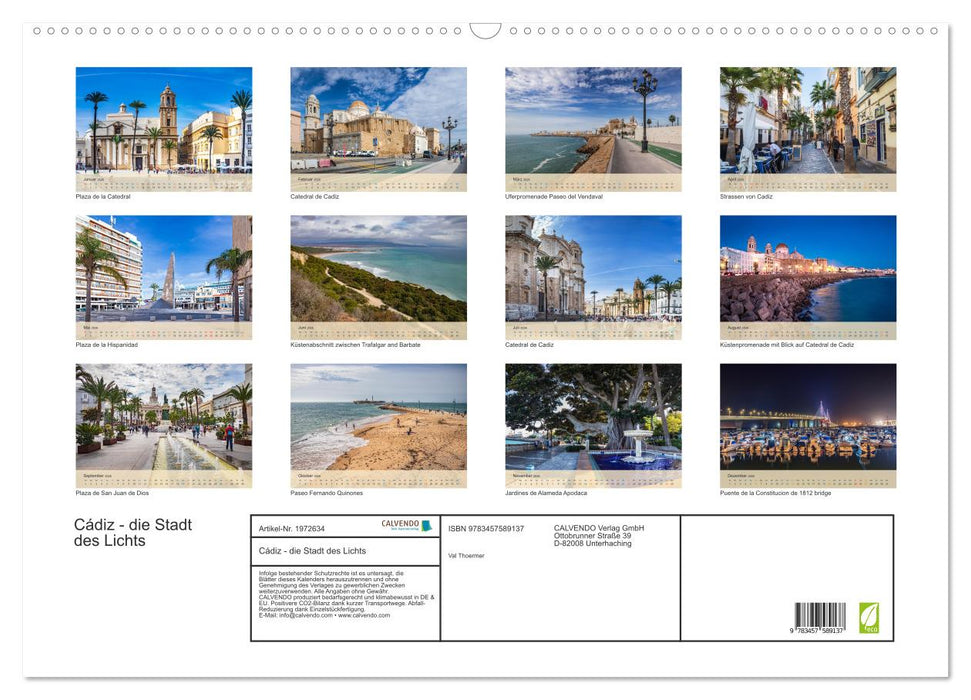
Task: Select the January thumbnail Plaza de la Catedral
Action: tap(162, 130)
